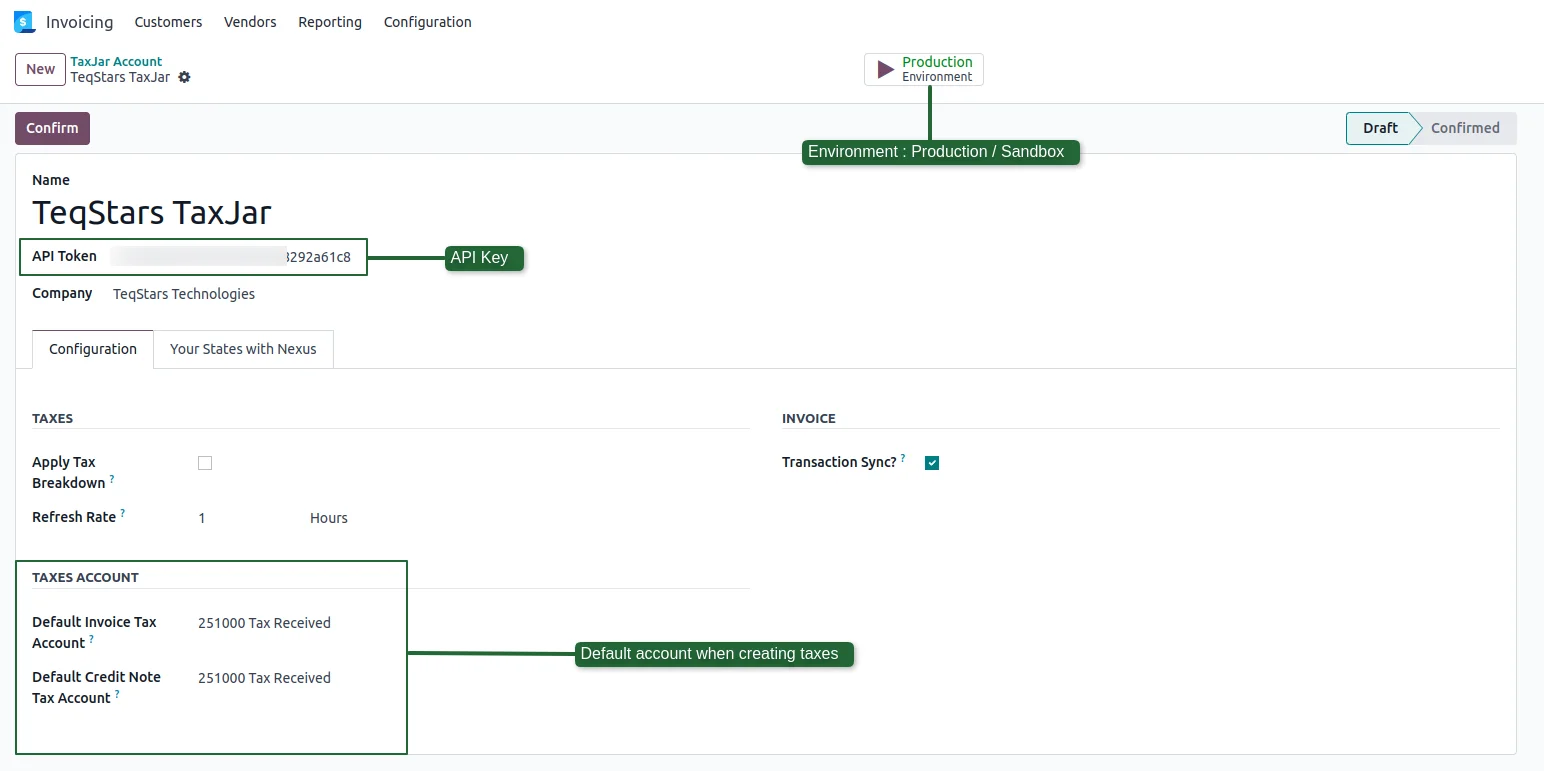Select the Confirmed status stage
The height and width of the screenshot is (771, 1544).
click(1465, 128)
